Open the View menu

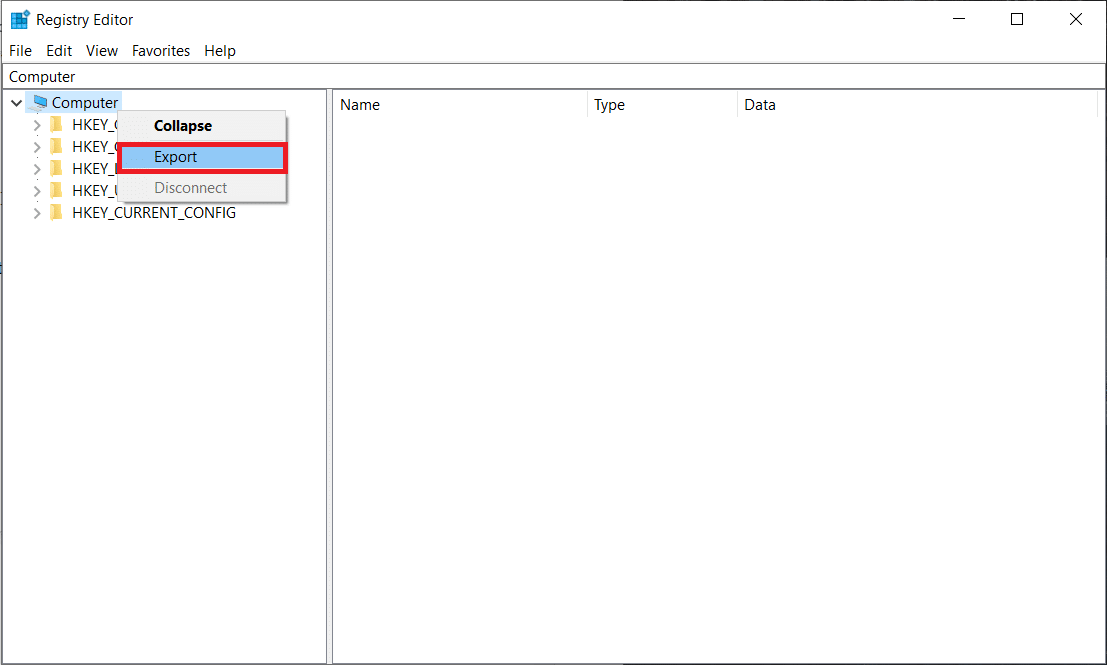102,51
